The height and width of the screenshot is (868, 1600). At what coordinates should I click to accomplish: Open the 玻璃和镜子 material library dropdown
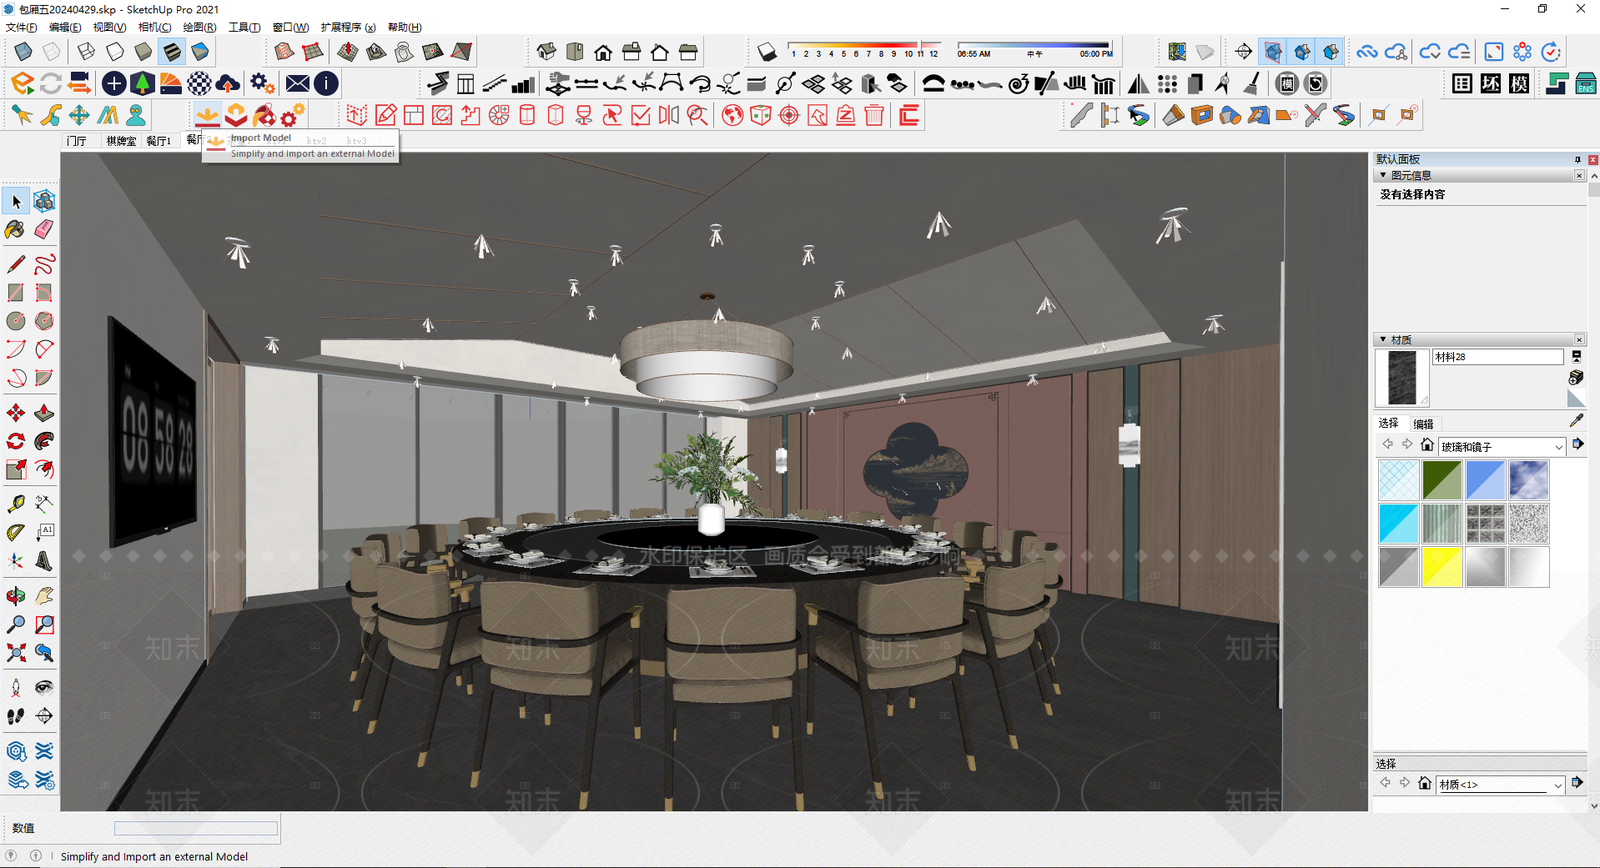[x=1501, y=447]
